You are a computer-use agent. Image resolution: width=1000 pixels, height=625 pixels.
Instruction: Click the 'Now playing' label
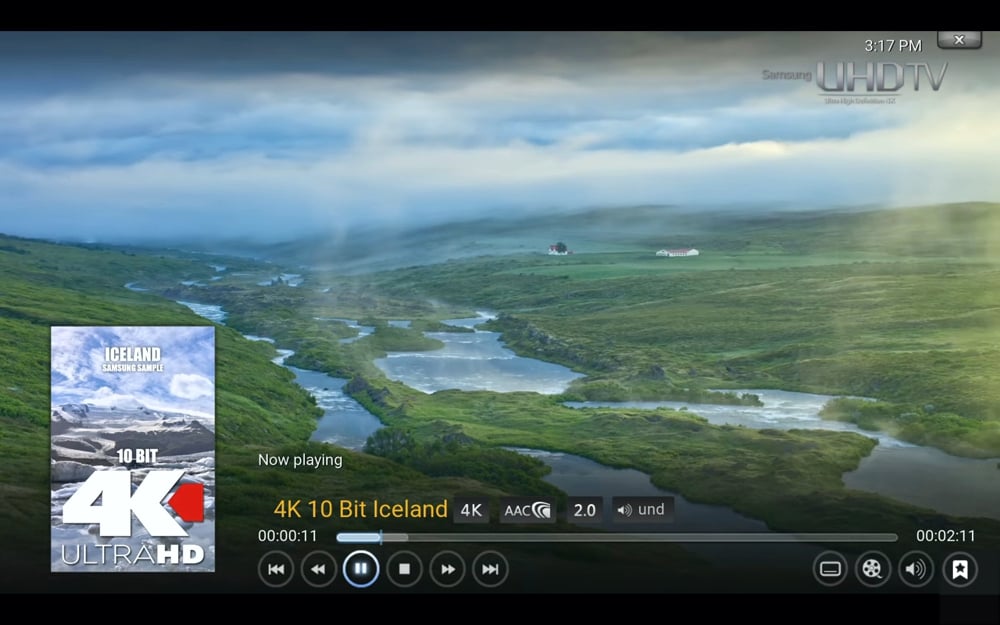(300, 460)
